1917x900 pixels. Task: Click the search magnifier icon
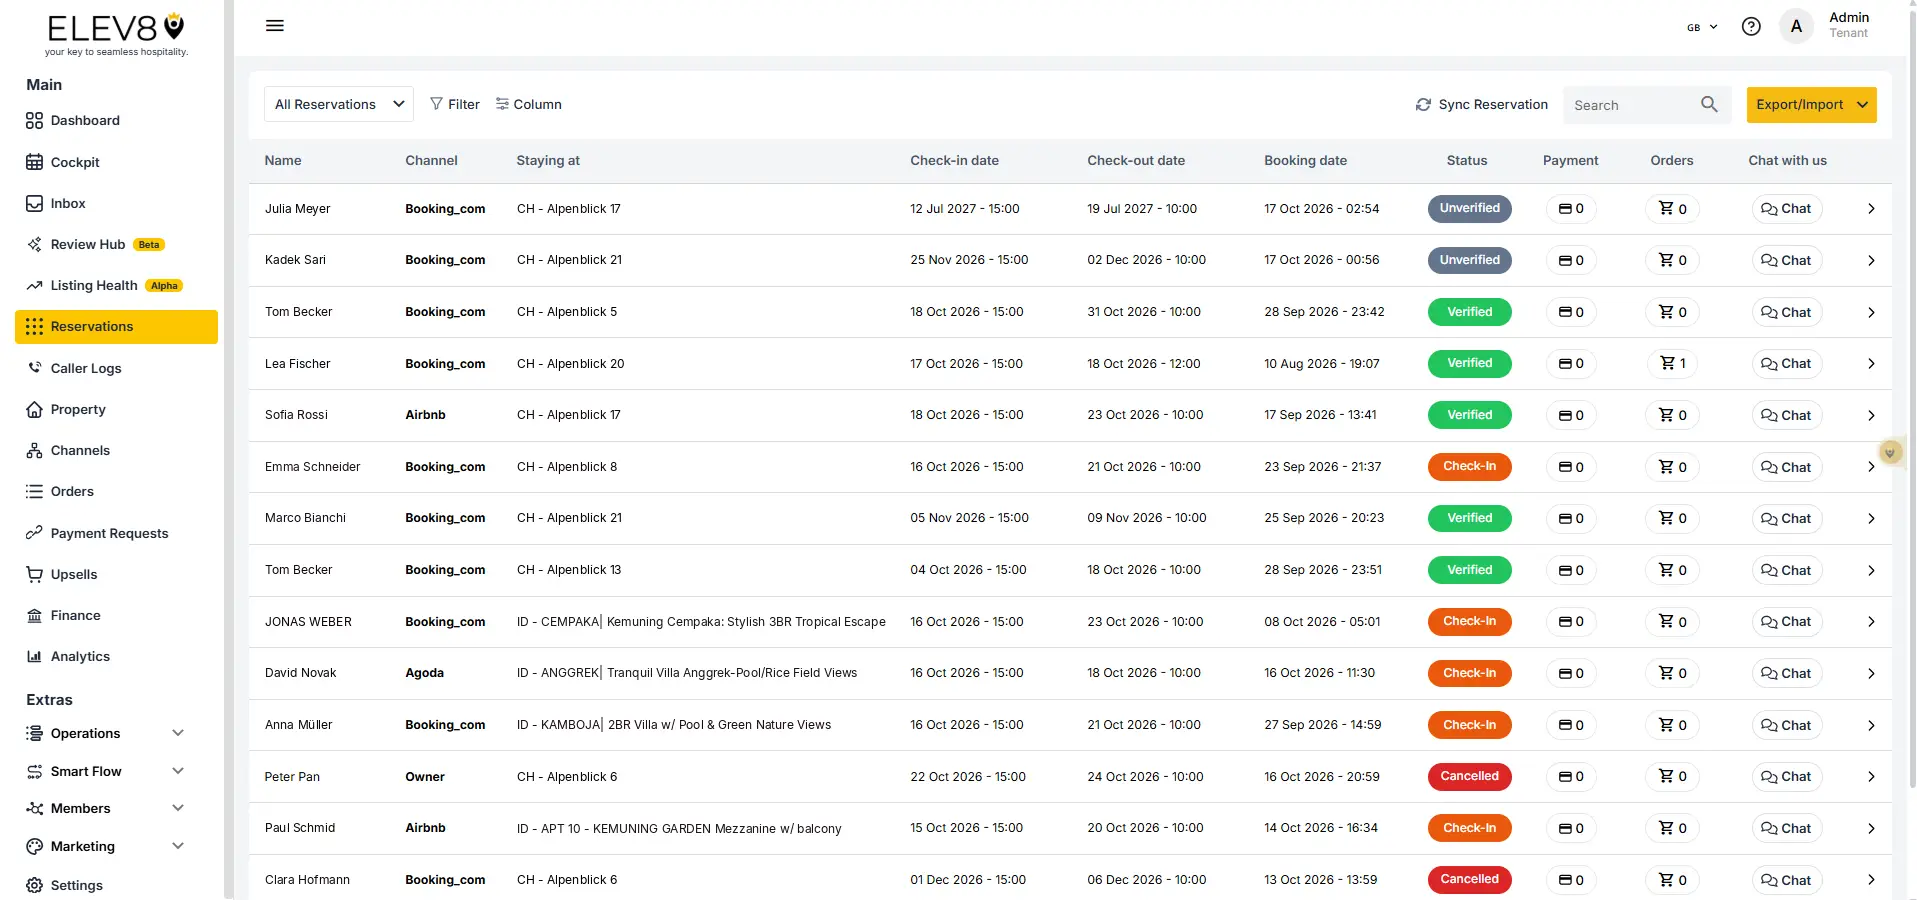1709,104
